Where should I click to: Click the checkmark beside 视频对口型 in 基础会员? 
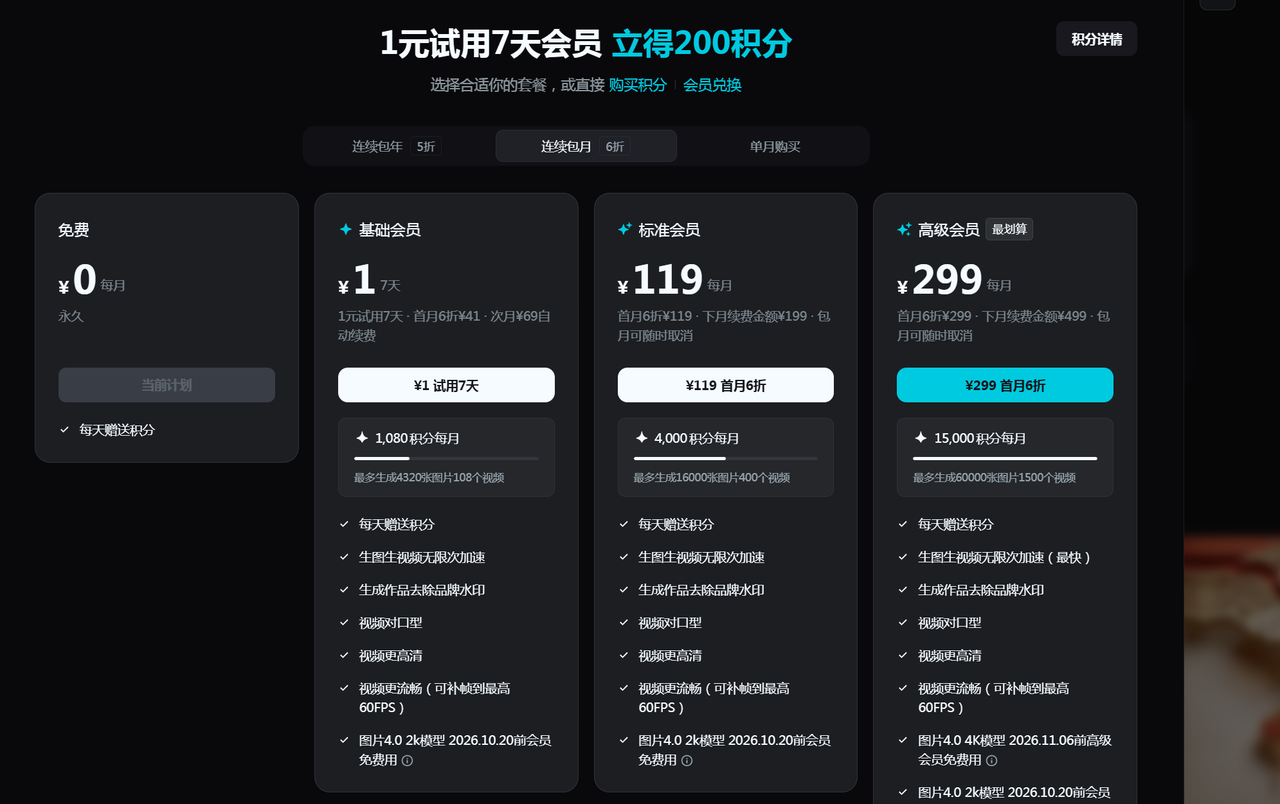(345, 623)
